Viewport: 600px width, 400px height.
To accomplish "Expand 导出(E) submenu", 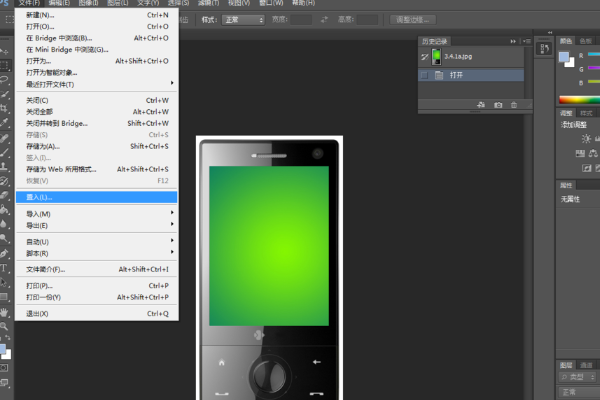I will click(x=97, y=225).
